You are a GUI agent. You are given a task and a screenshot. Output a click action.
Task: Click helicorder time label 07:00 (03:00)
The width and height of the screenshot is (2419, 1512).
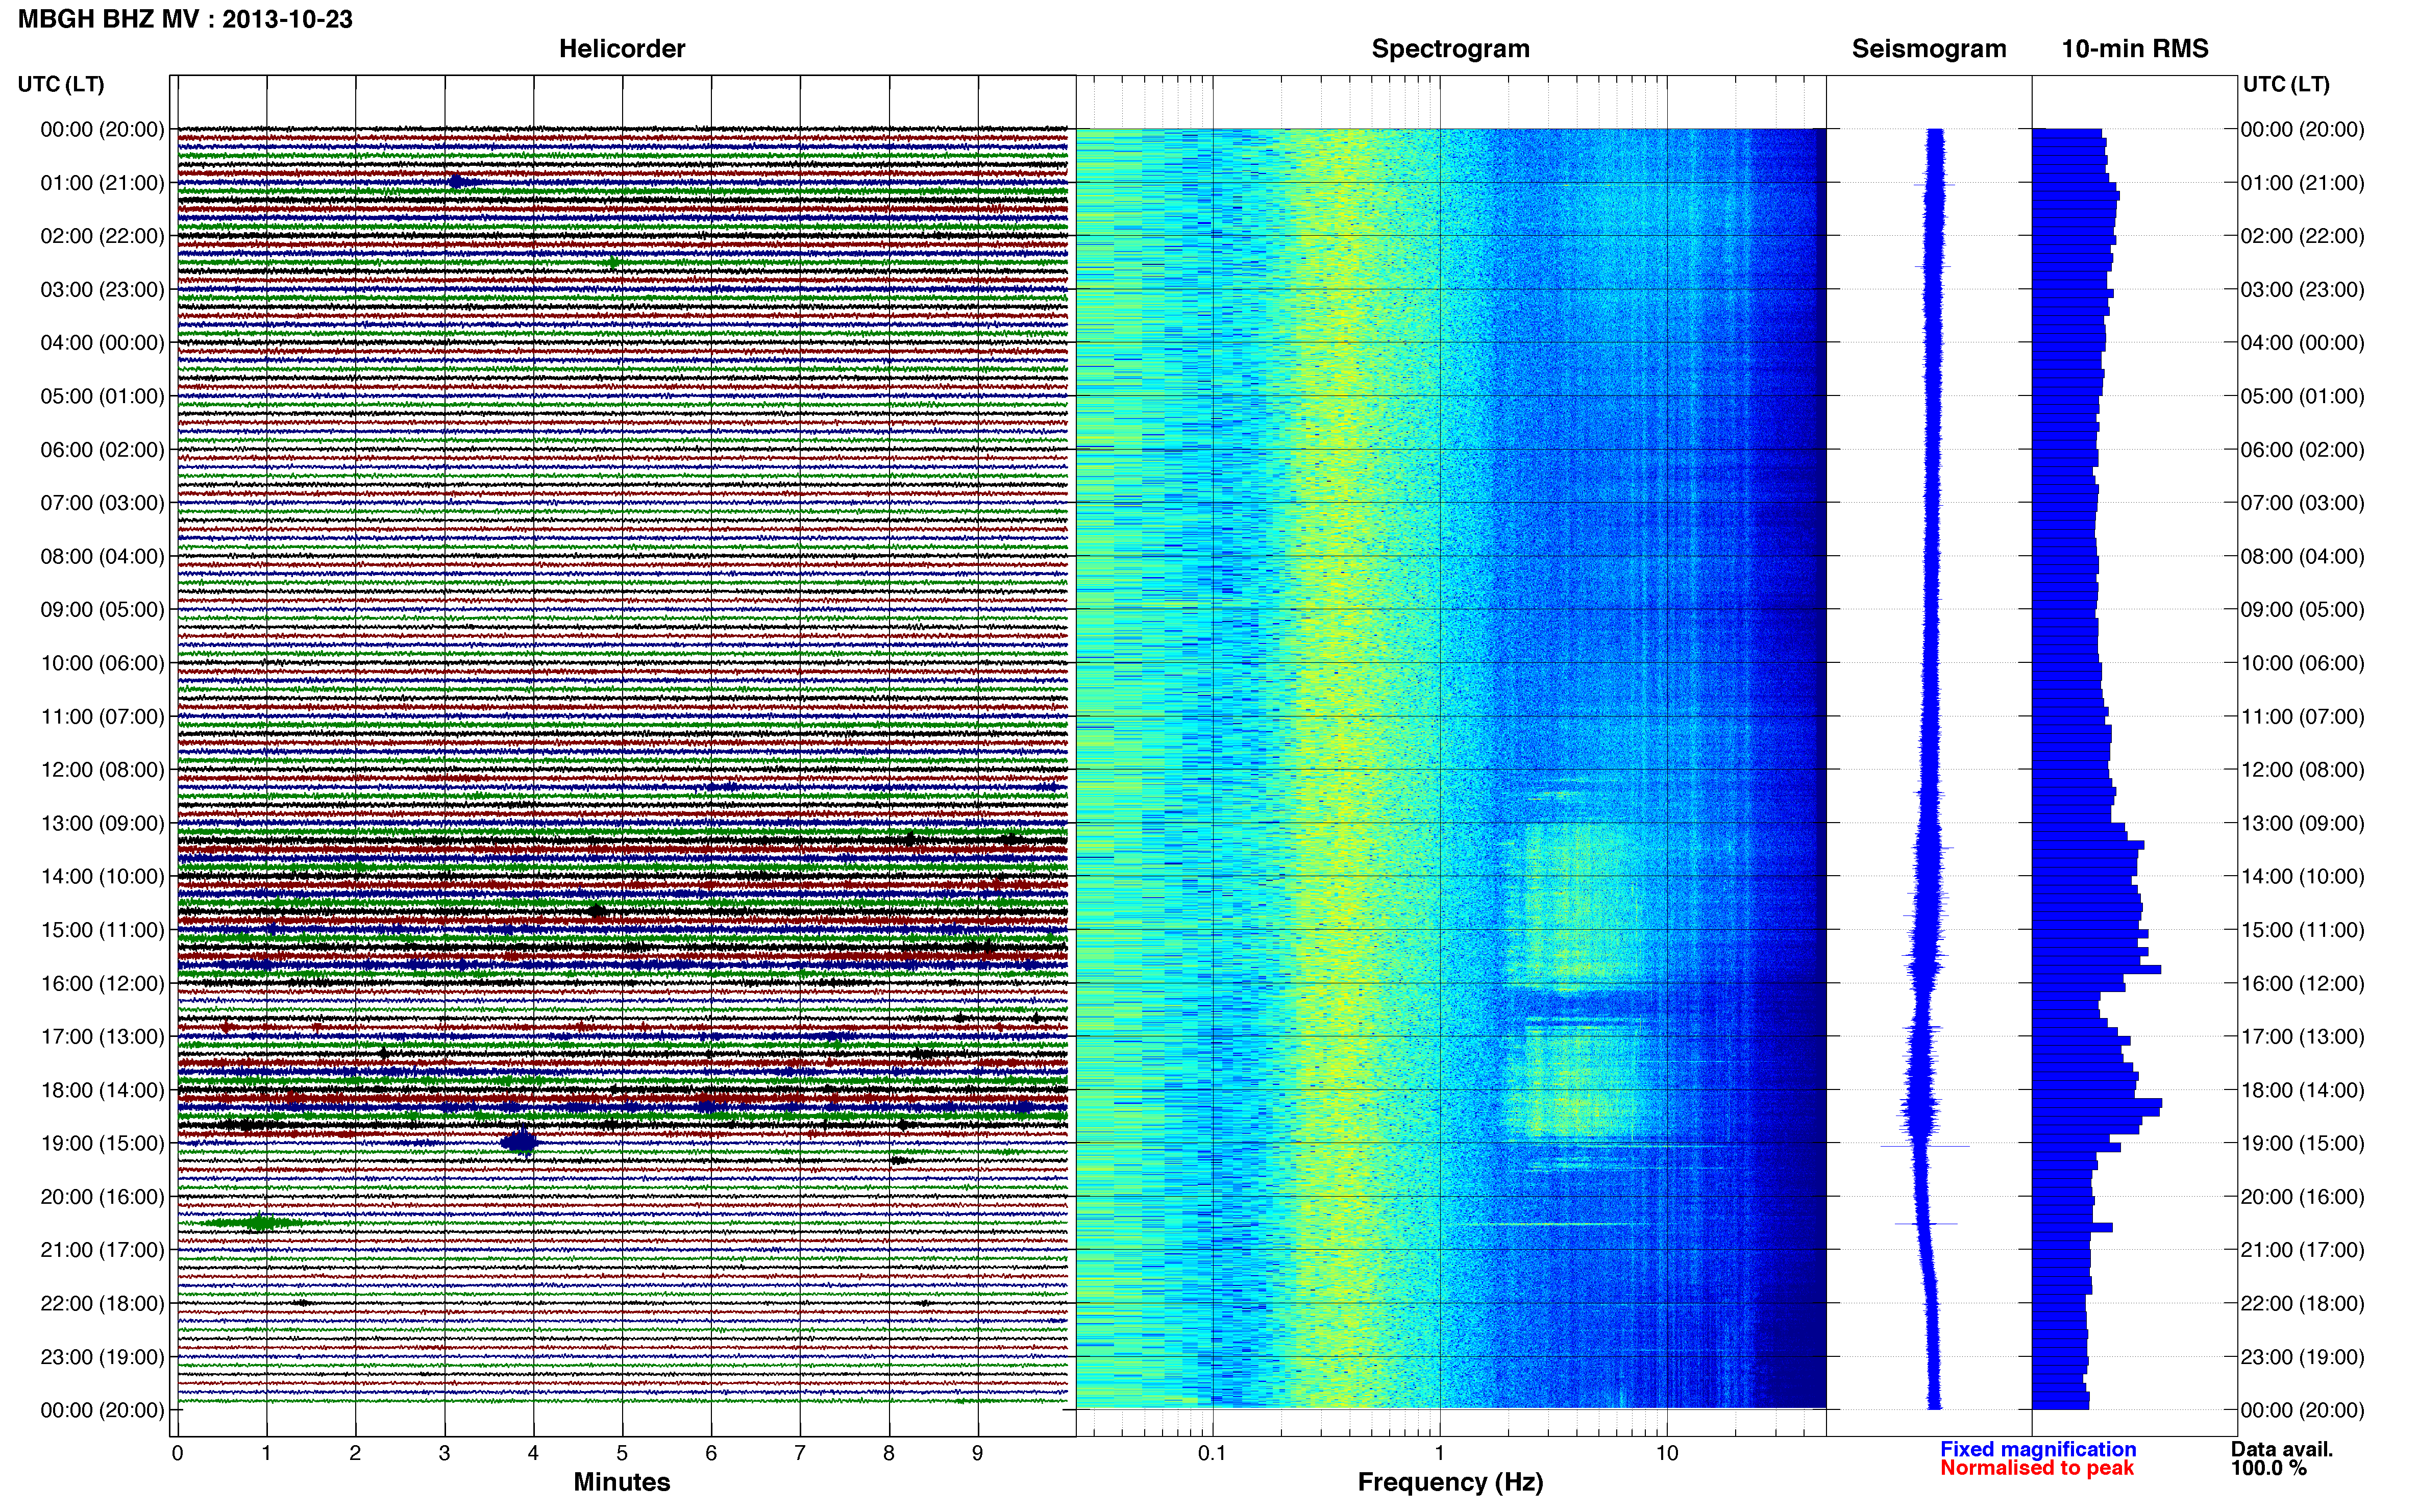tap(102, 503)
